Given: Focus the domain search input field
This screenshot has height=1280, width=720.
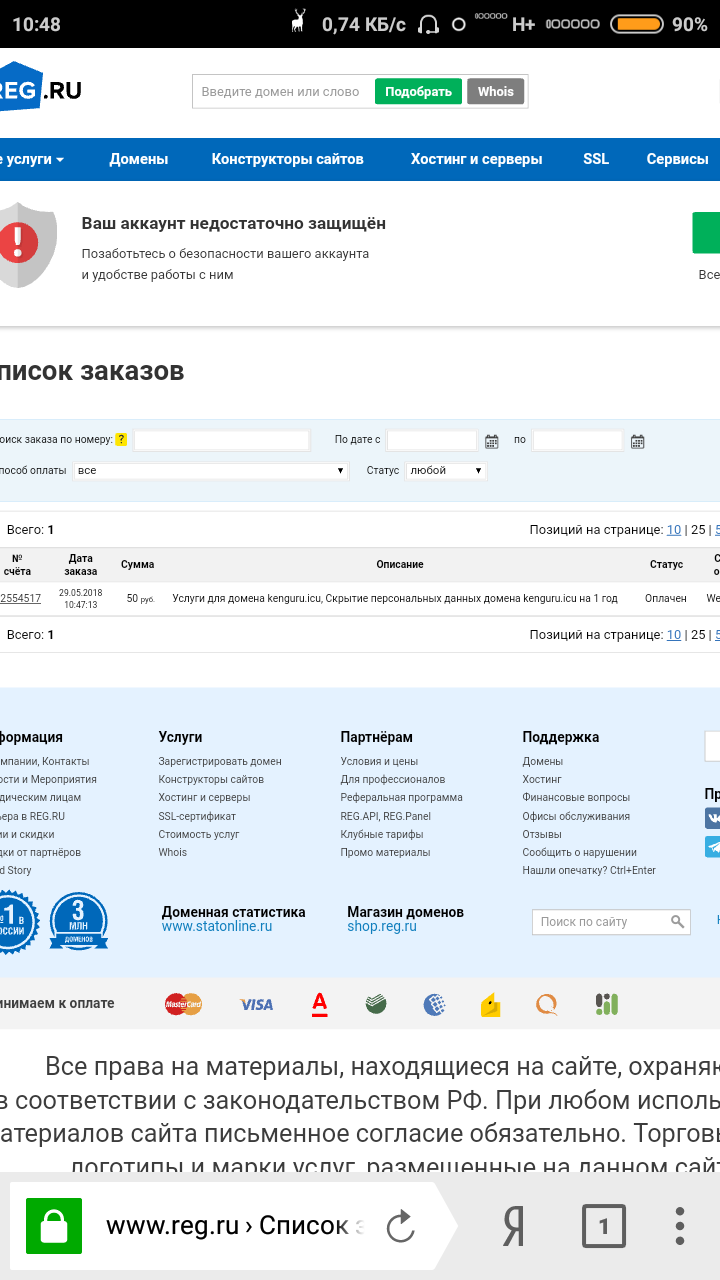Looking at the screenshot, I should (282, 92).
